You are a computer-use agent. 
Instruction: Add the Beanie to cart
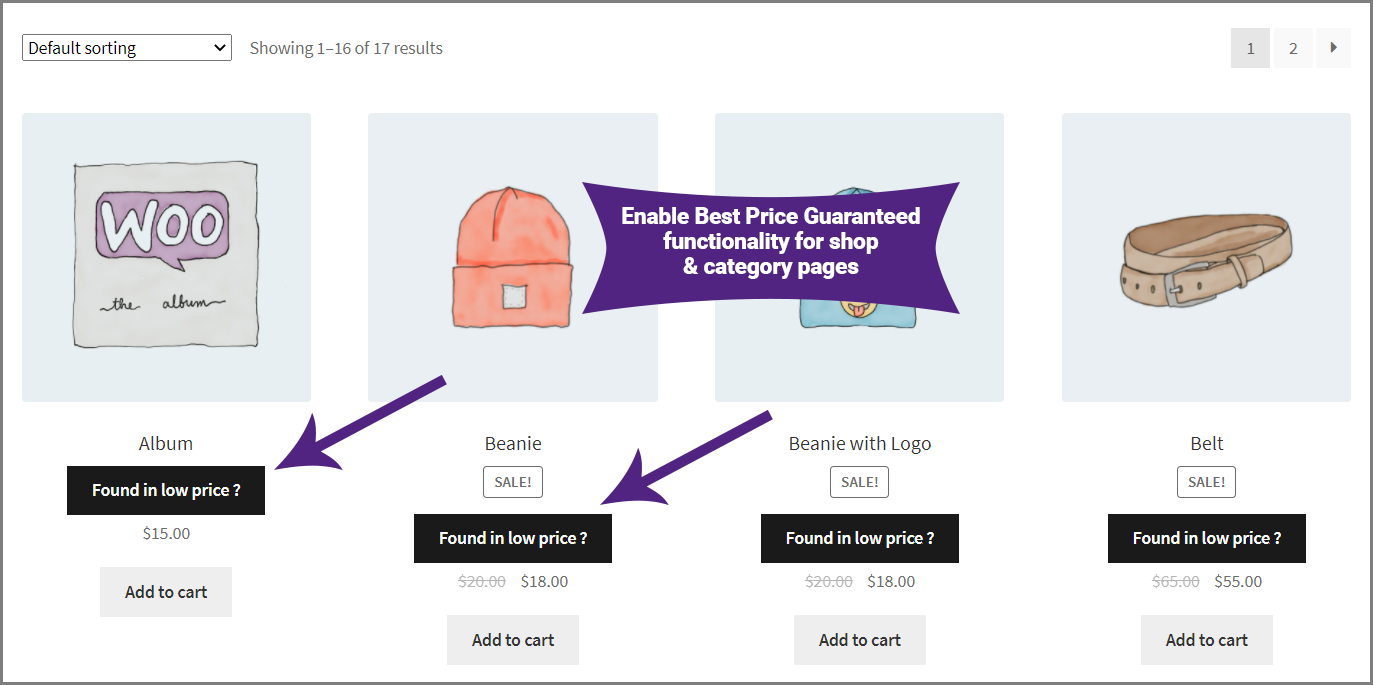(513, 640)
